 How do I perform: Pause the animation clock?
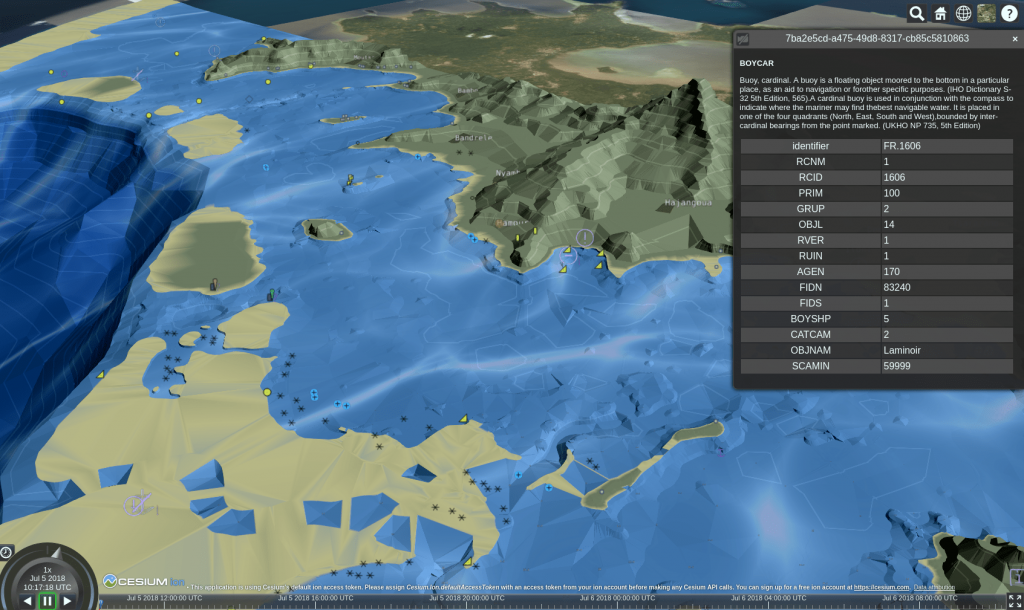47,601
